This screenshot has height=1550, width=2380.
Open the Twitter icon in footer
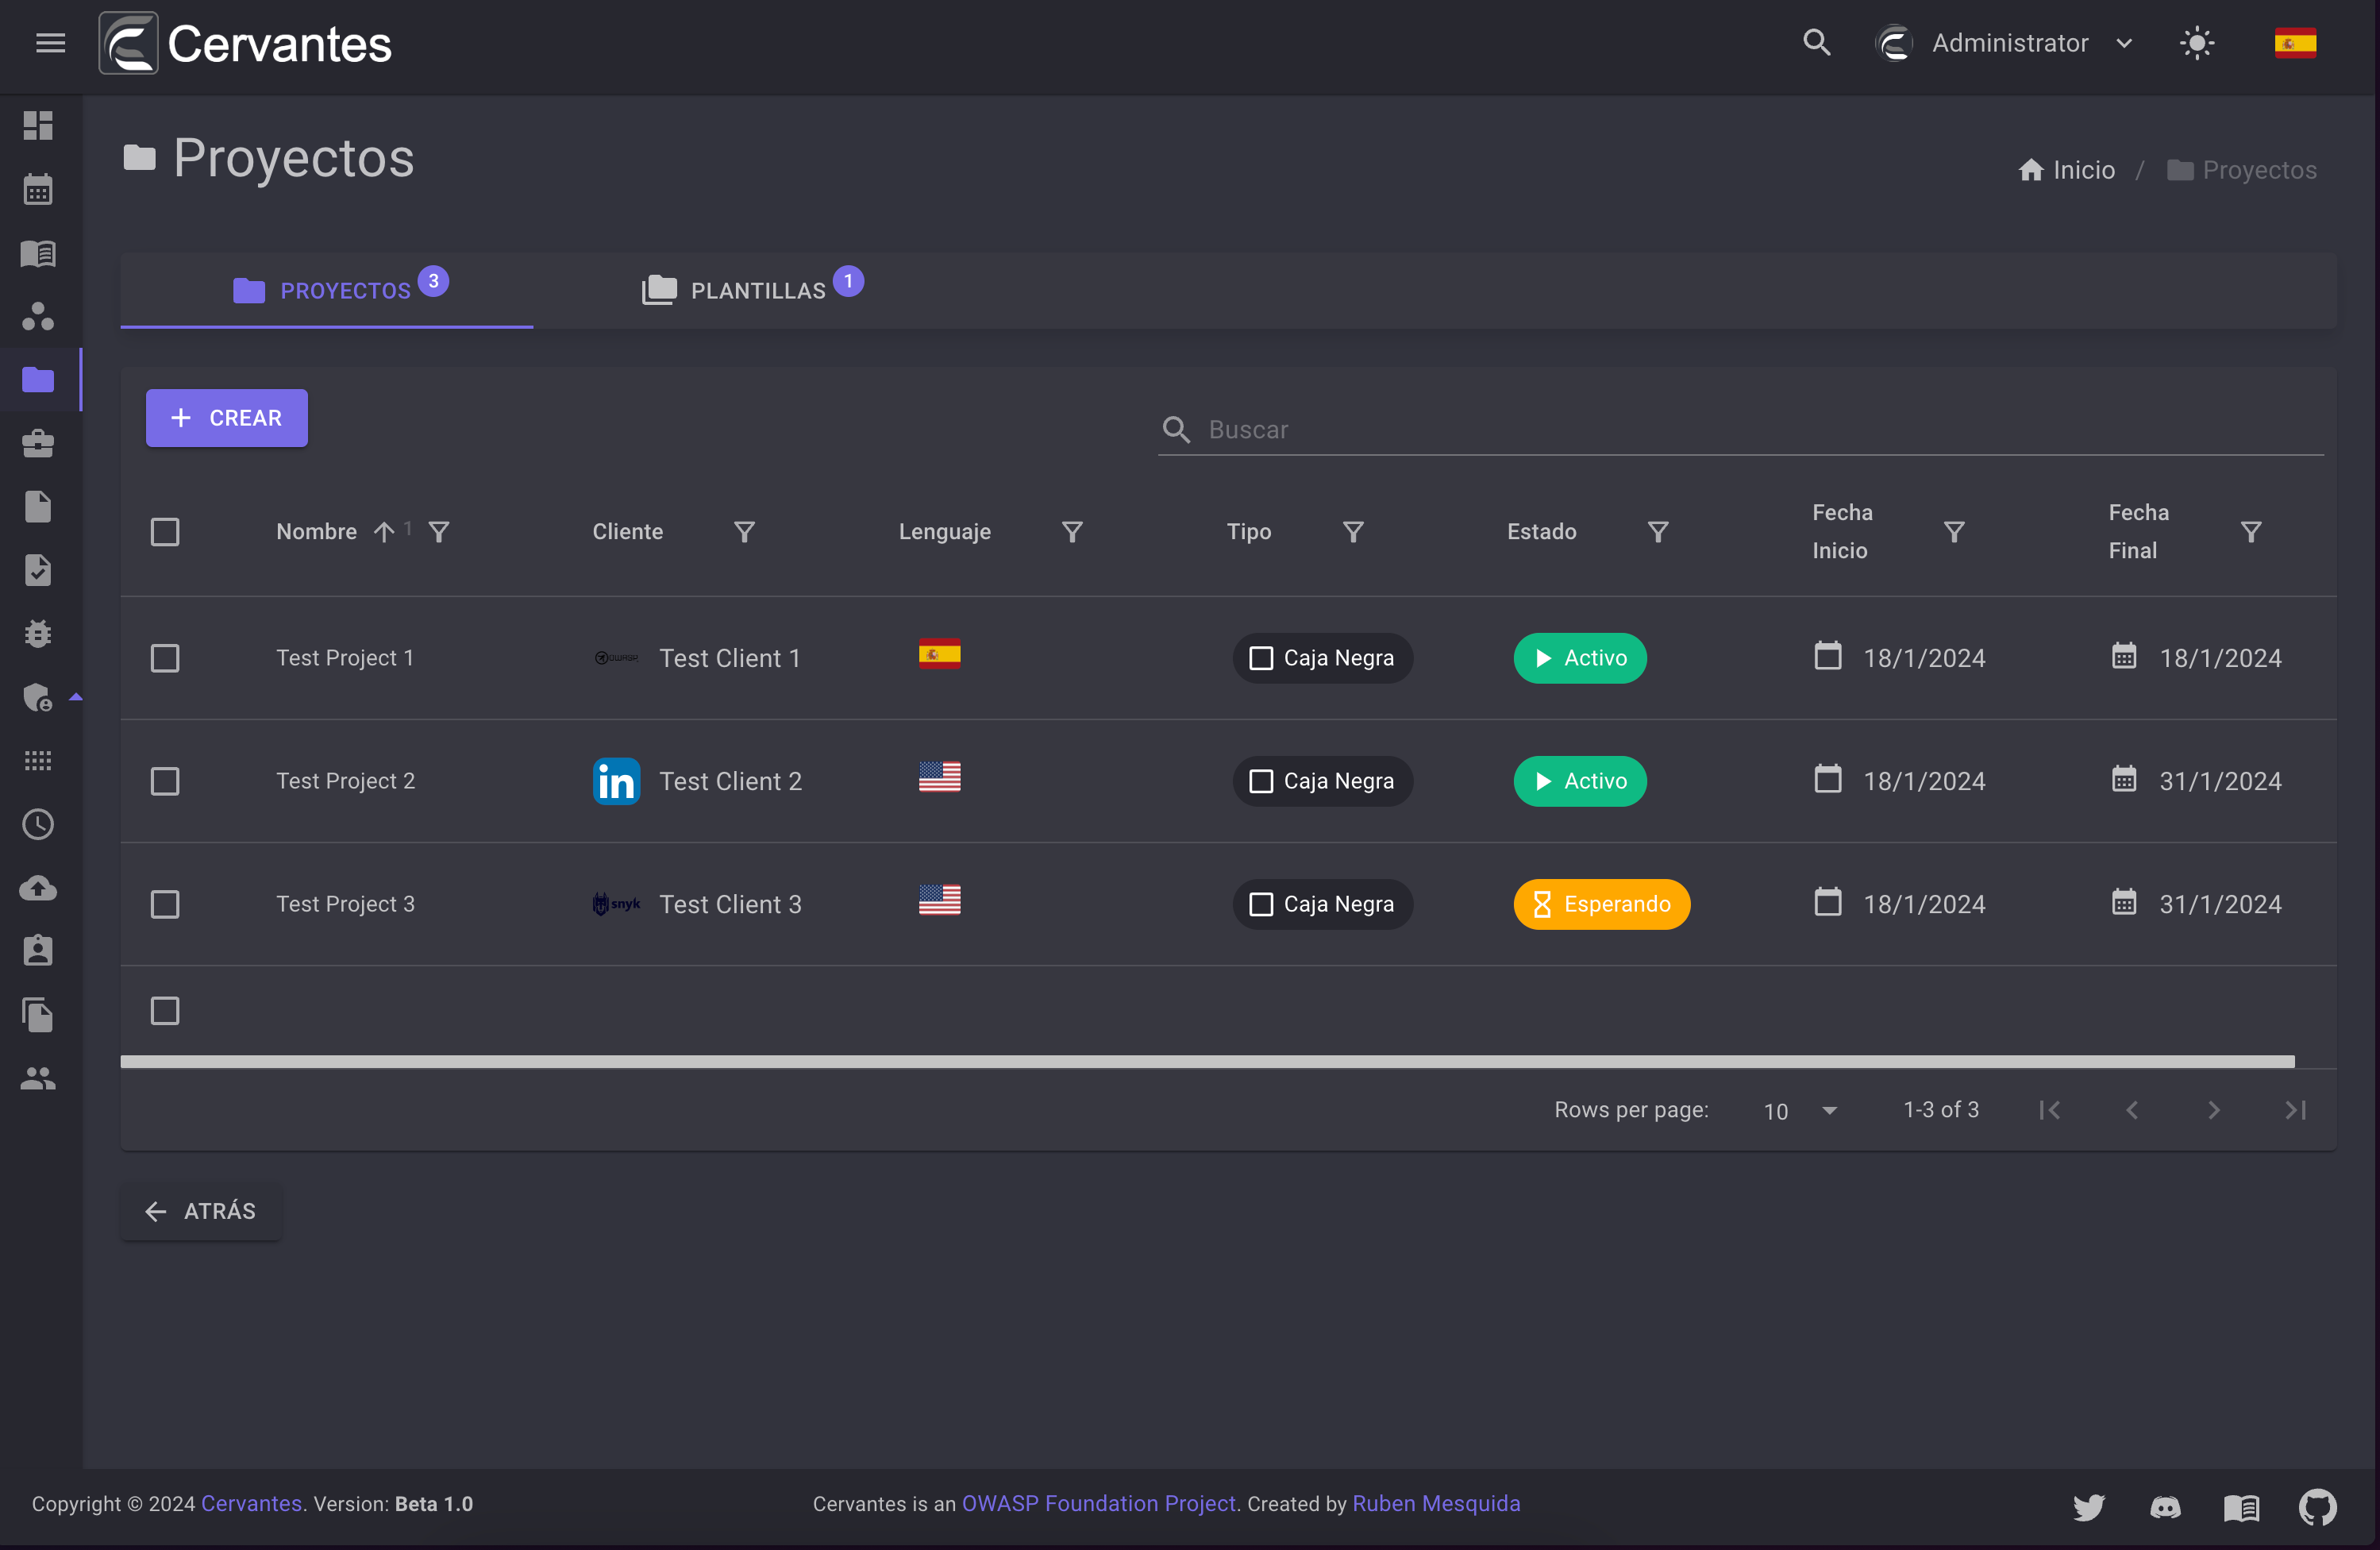(x=2088, y=1506)
